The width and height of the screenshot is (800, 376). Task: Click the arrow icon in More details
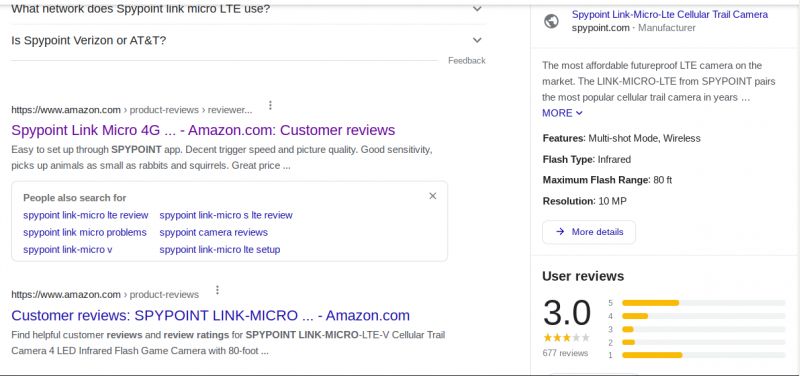(x=560, y=232)
